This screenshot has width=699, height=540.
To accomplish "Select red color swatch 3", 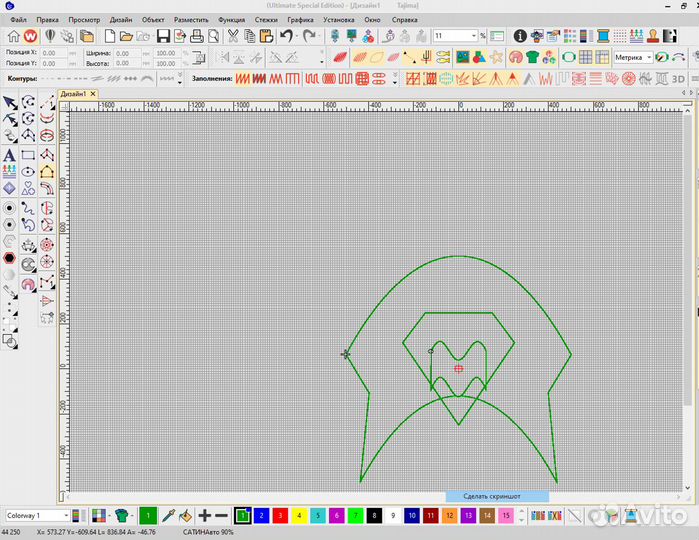I will click(x=280, y=516).
